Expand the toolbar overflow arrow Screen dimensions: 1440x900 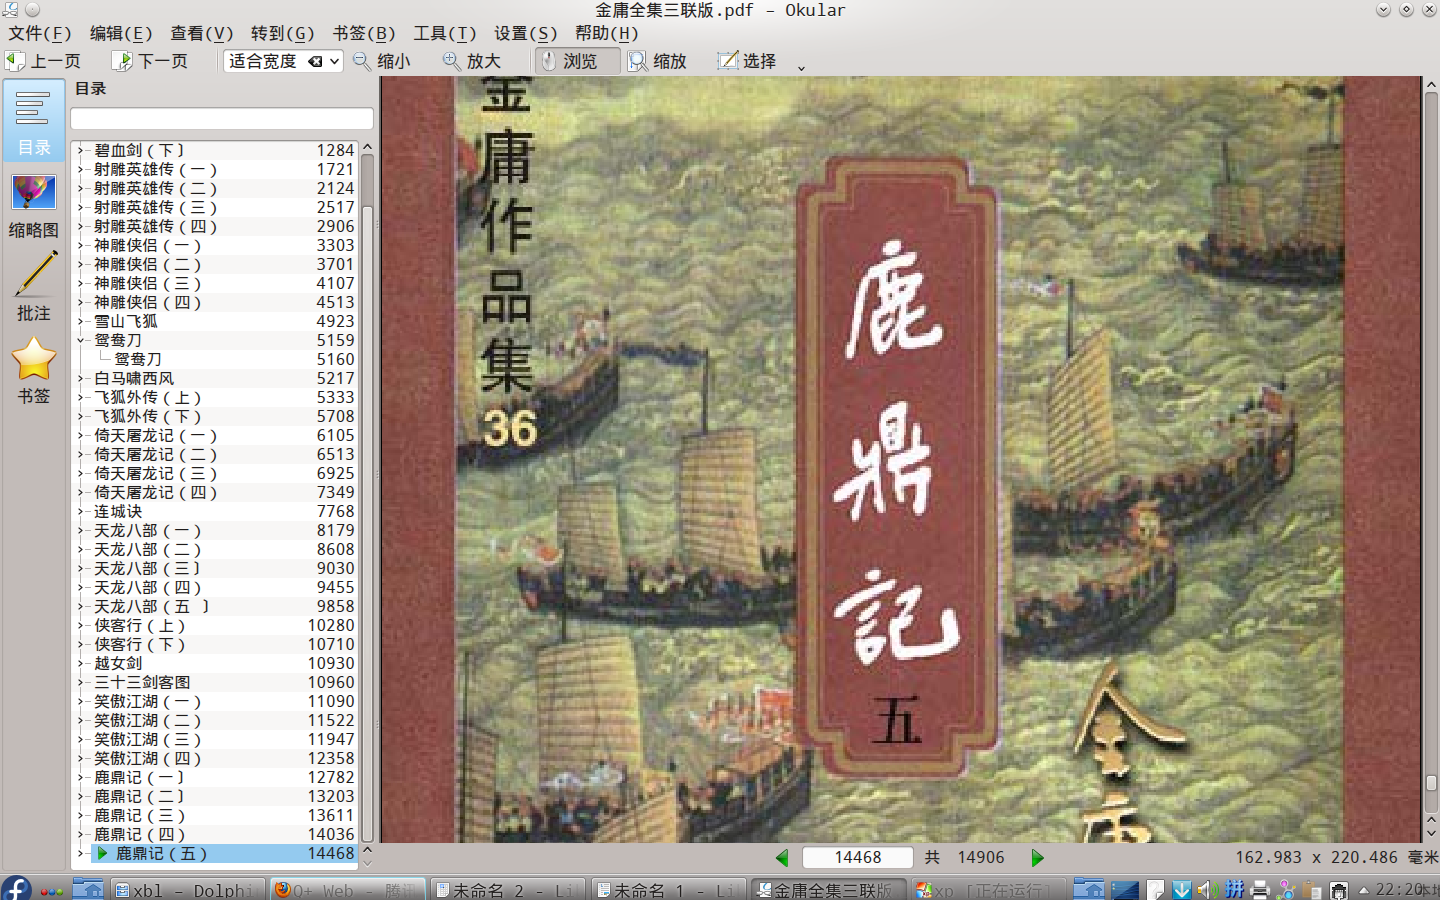coord(801,67)
